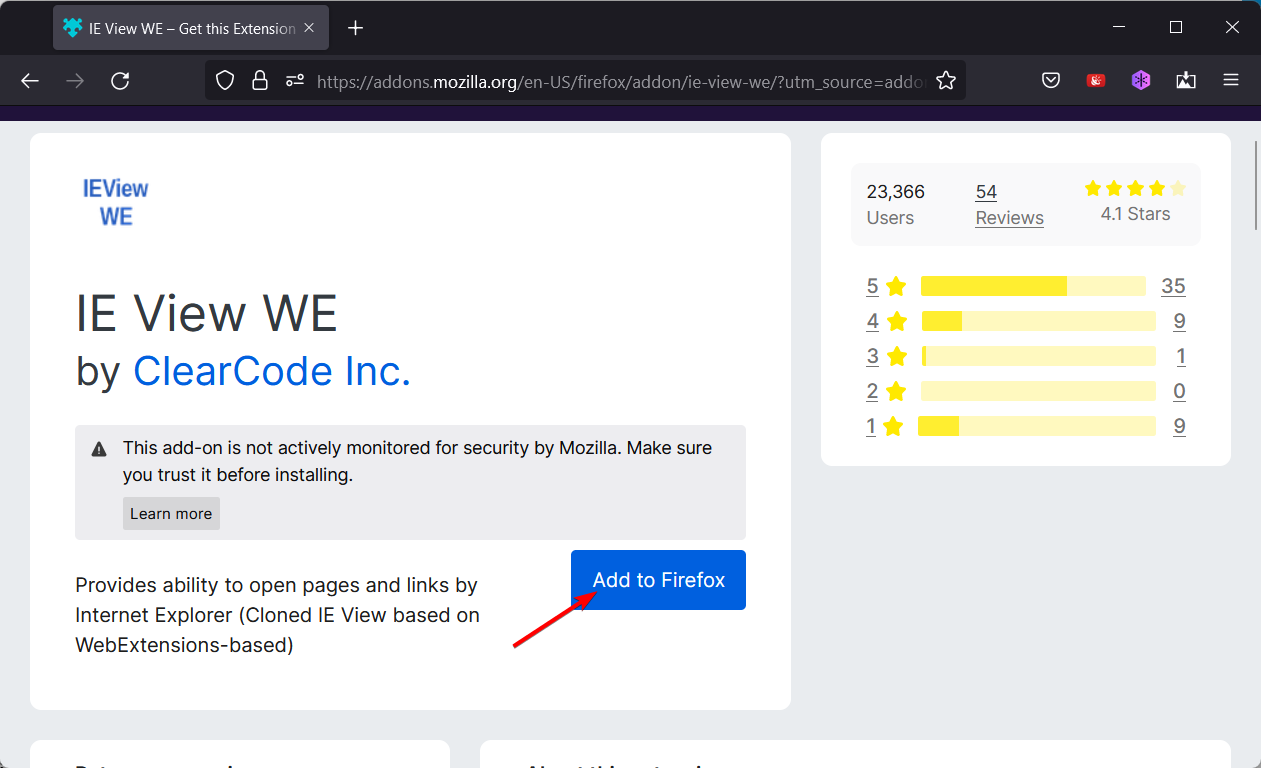Open site permissions icon in address bar
1261x768 pixels.
pos(294,81)
